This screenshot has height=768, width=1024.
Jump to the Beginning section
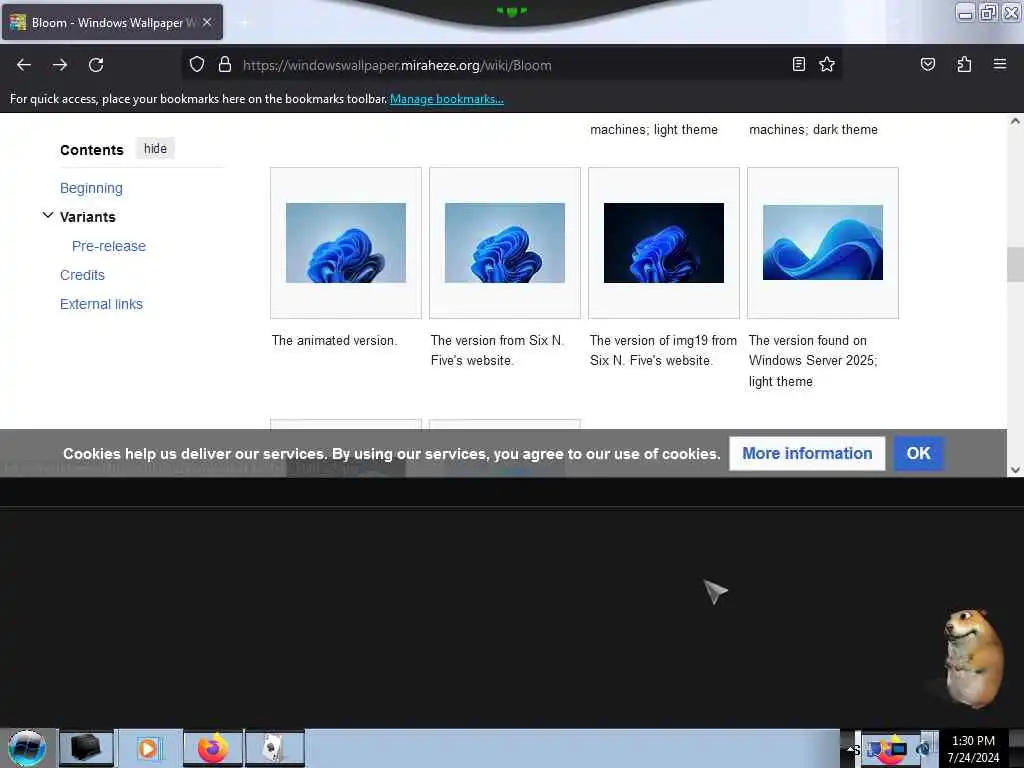(x=91, y=188)
